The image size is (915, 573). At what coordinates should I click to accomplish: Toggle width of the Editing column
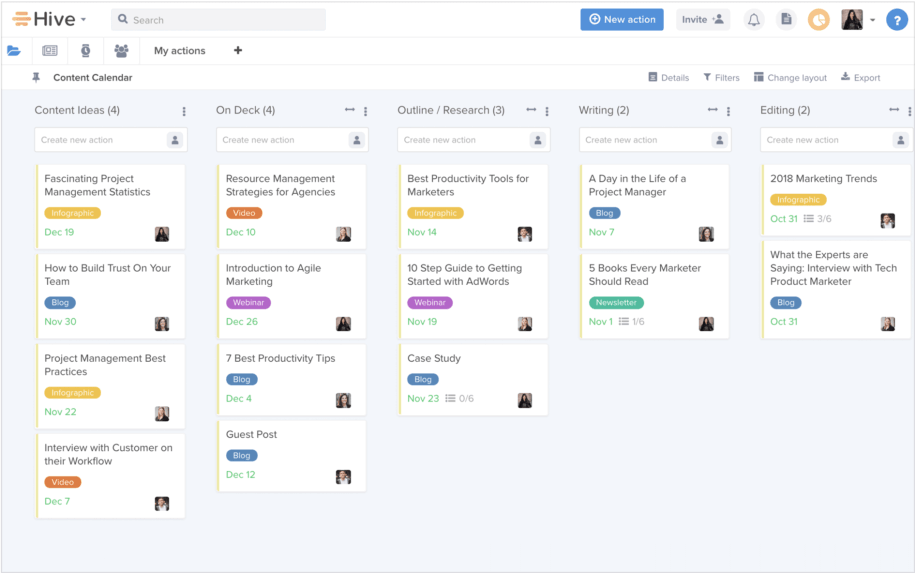894,111
